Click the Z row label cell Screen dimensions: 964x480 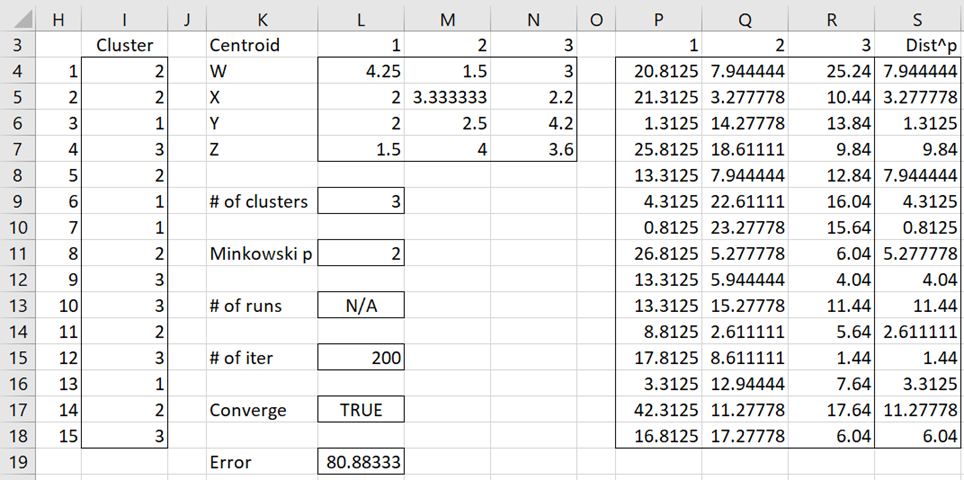click(260, 149)
